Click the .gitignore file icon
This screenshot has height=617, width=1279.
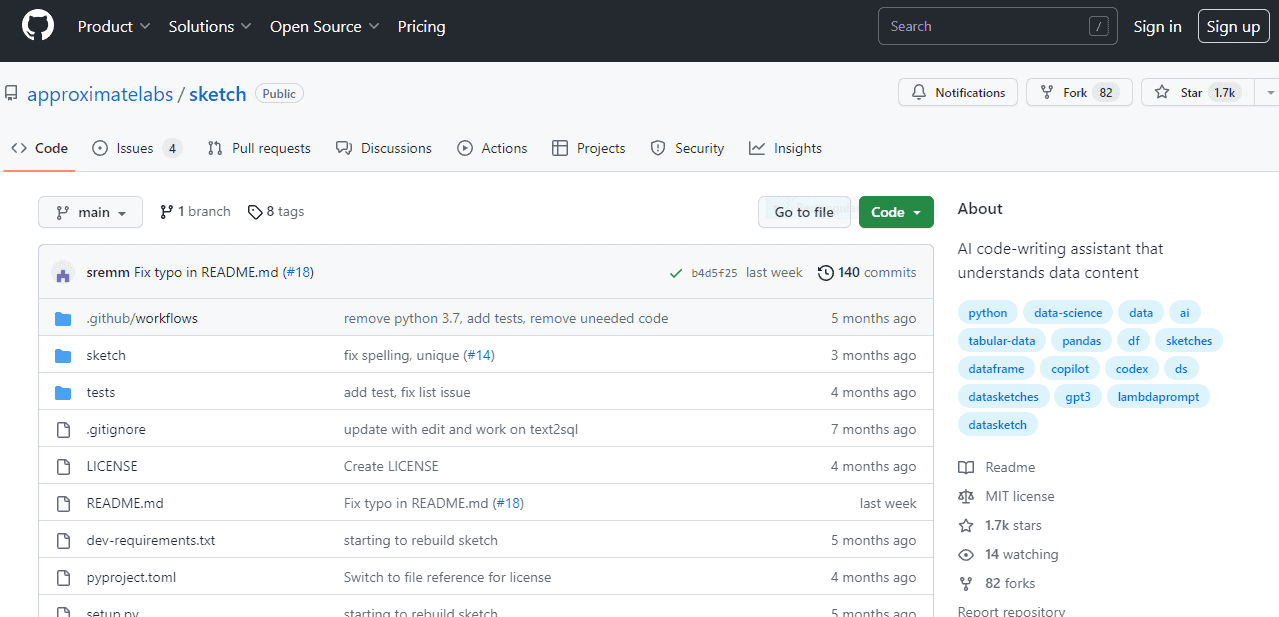click(x=64, y=430)
